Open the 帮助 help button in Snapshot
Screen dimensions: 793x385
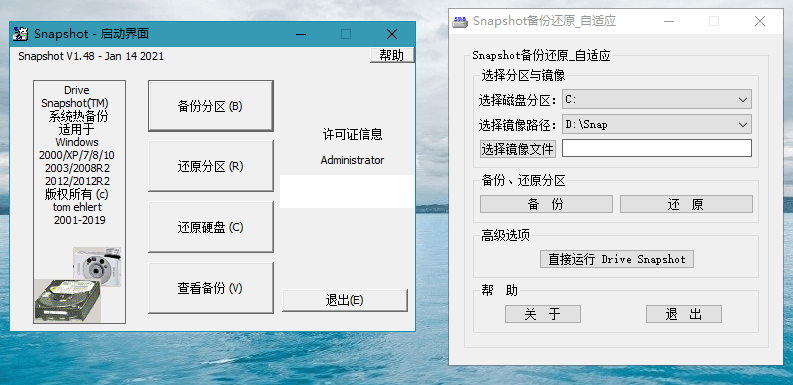392,55
